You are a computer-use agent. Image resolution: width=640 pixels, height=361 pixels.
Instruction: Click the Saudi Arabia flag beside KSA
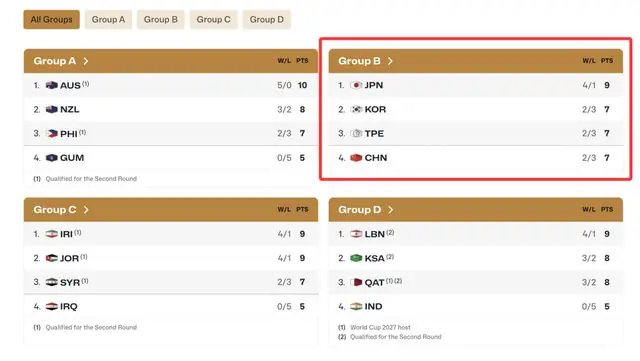(x=356, y=258)
